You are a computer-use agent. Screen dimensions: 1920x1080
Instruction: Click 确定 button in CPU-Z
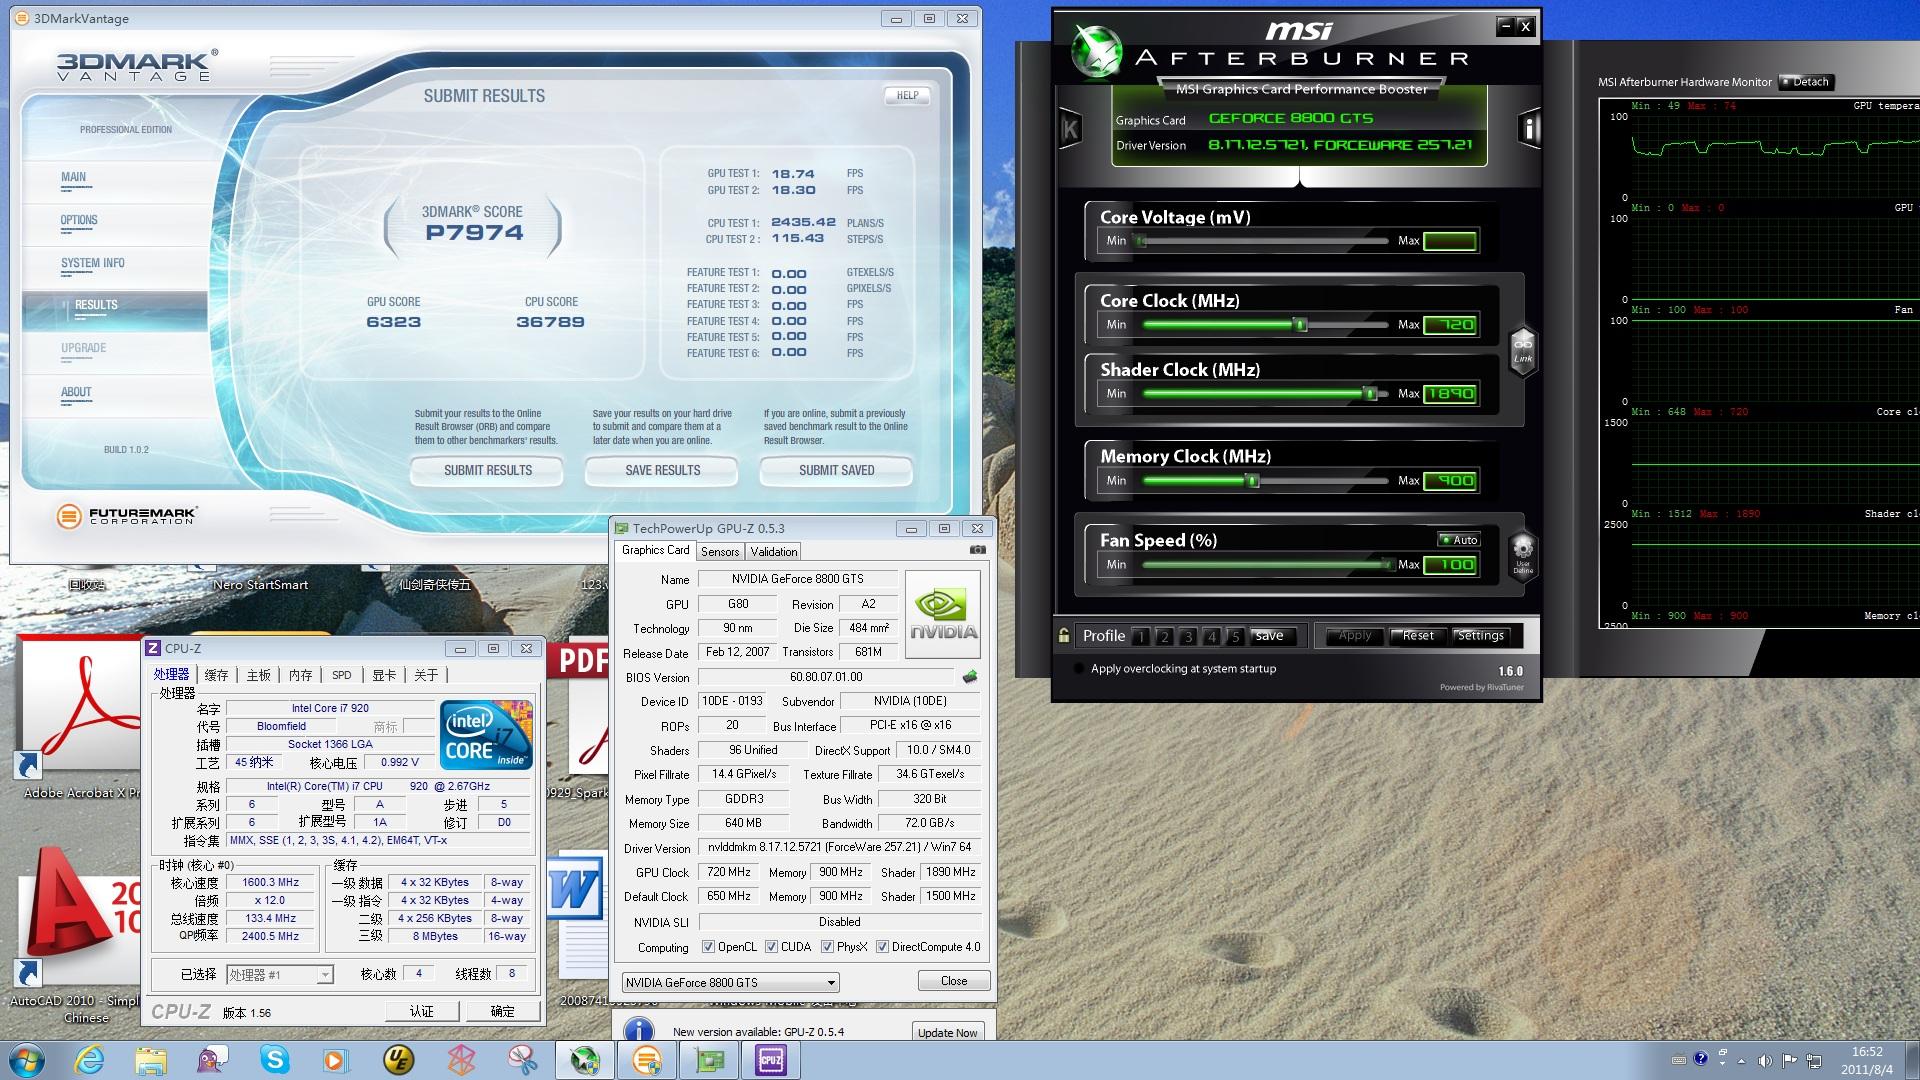coord(503,1012)
